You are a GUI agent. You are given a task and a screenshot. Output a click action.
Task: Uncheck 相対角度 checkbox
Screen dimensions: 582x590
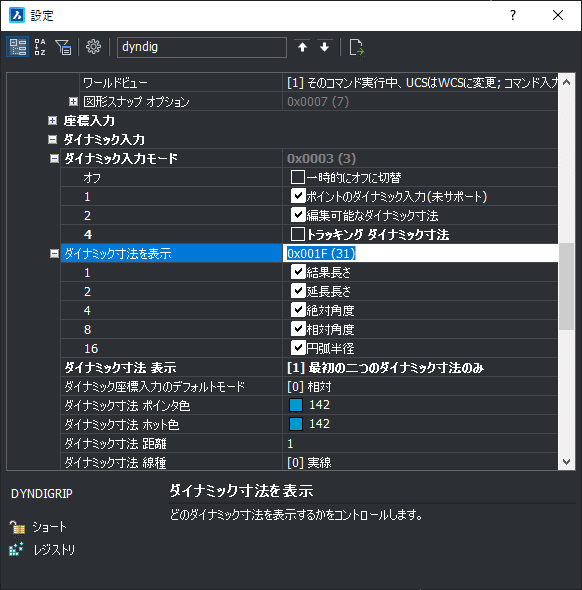[298, 329]
